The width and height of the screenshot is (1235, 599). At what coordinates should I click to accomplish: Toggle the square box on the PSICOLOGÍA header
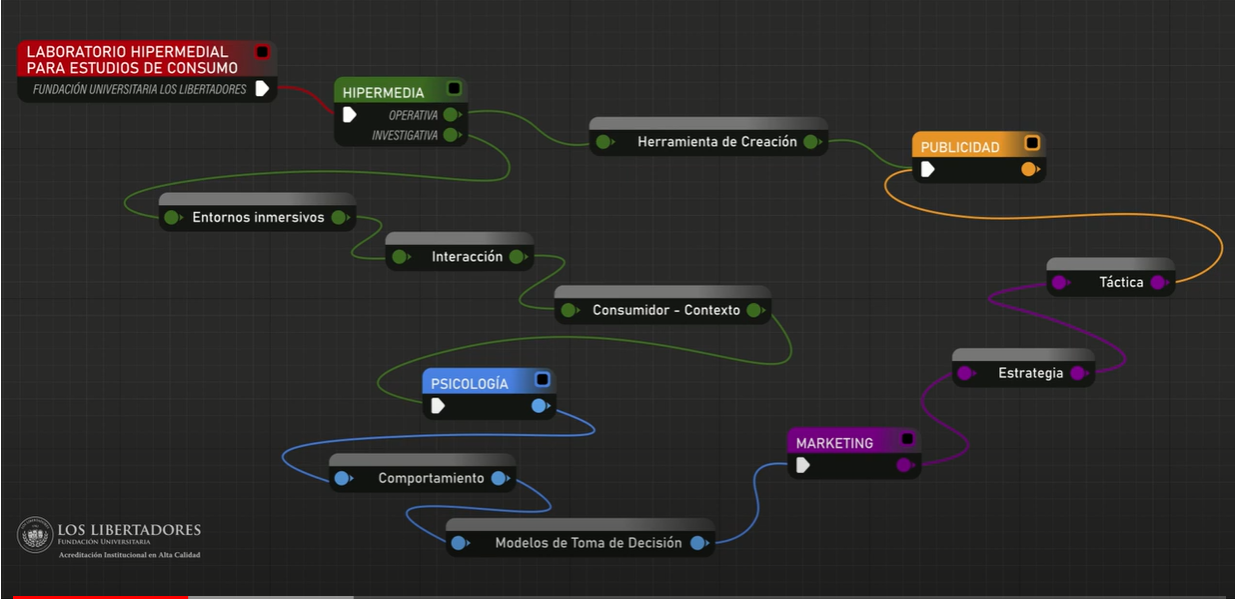542,379
